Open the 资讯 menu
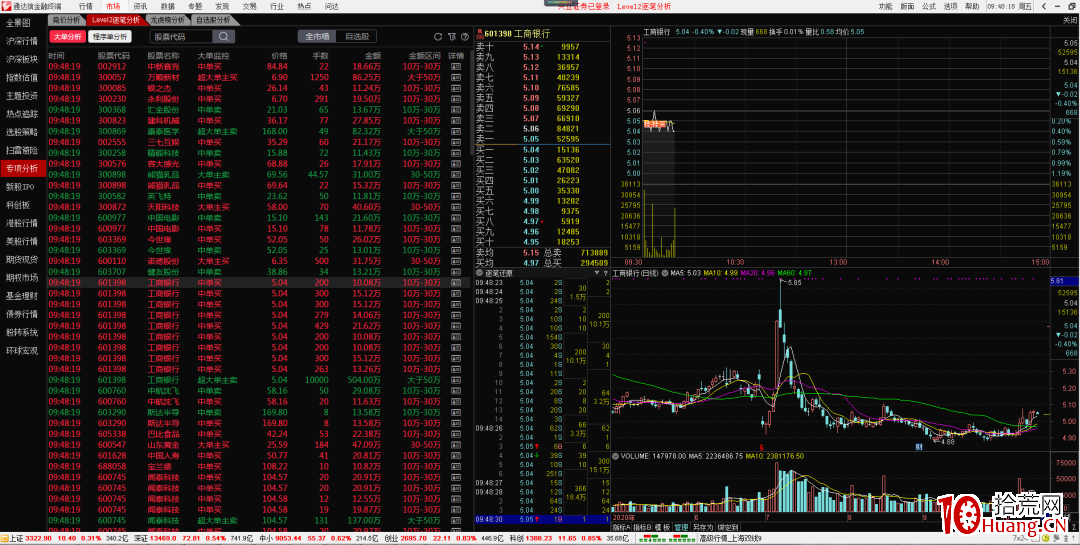This screenshot has height=545, width=1080. [x=140, y=6]
